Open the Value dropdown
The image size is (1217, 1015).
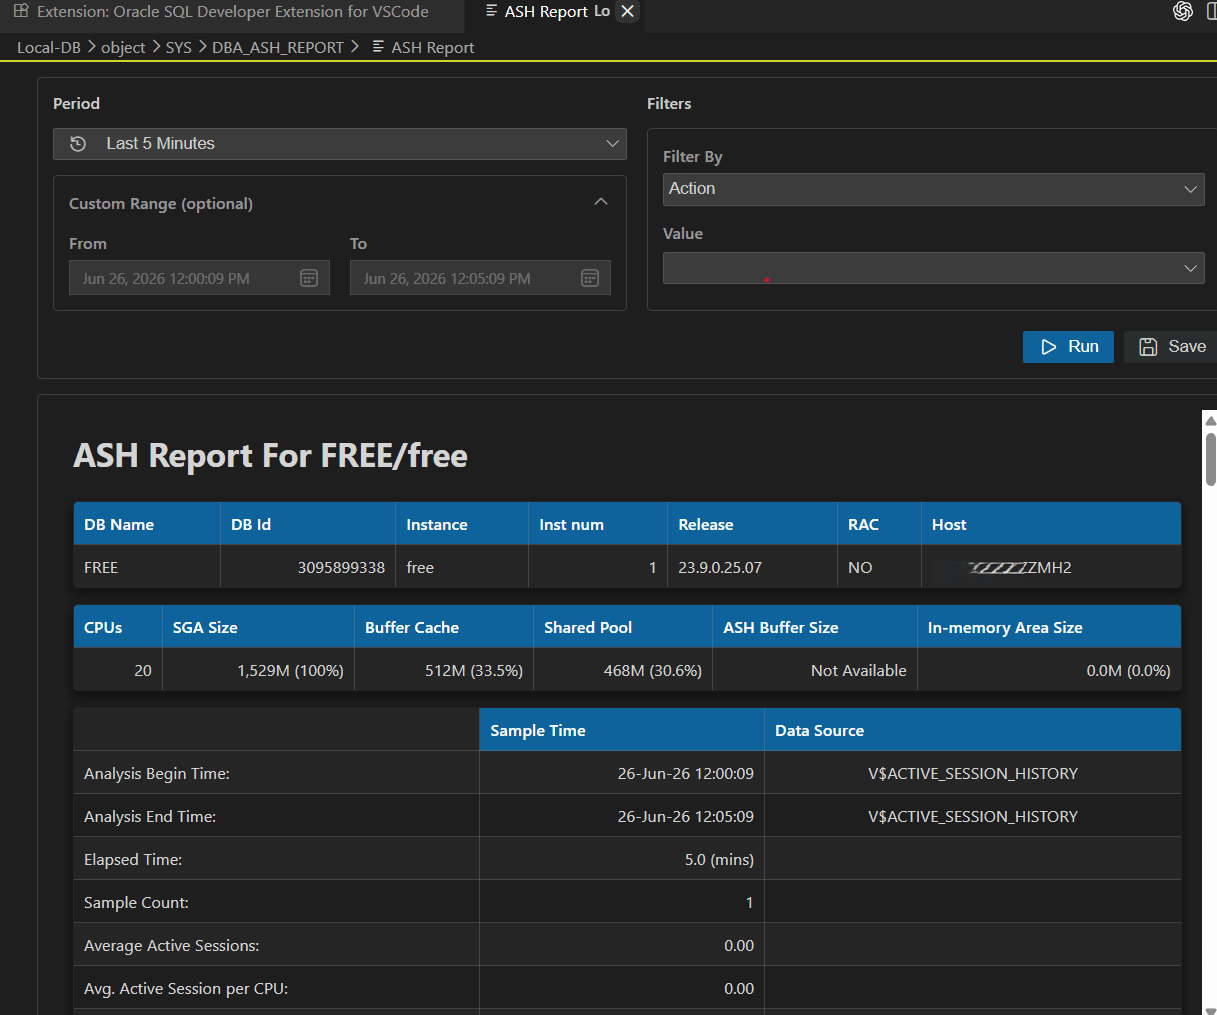click(934, 268)
